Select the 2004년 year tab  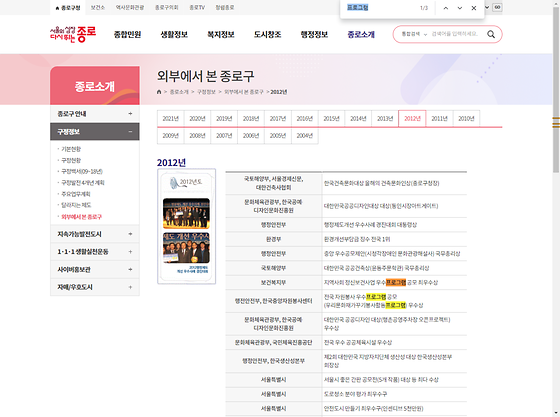[x=305, y=136]
